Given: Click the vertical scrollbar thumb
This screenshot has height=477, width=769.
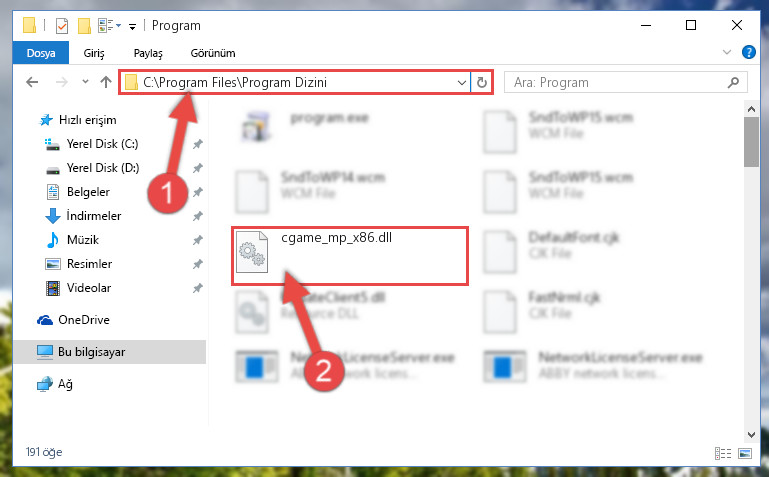Looking at the screenshot, I should click(x=751, y=142).
